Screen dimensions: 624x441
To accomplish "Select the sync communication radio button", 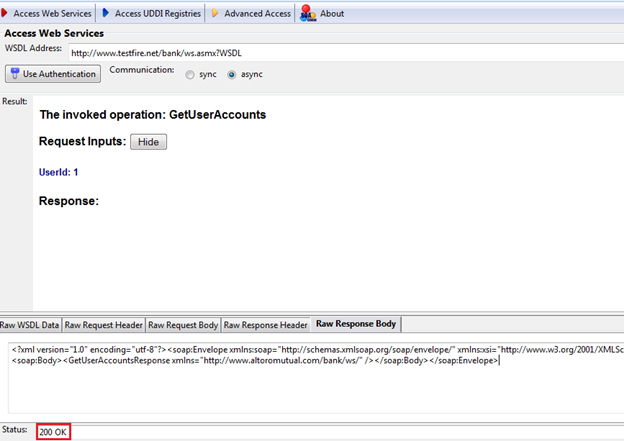I will pos(190,74).
